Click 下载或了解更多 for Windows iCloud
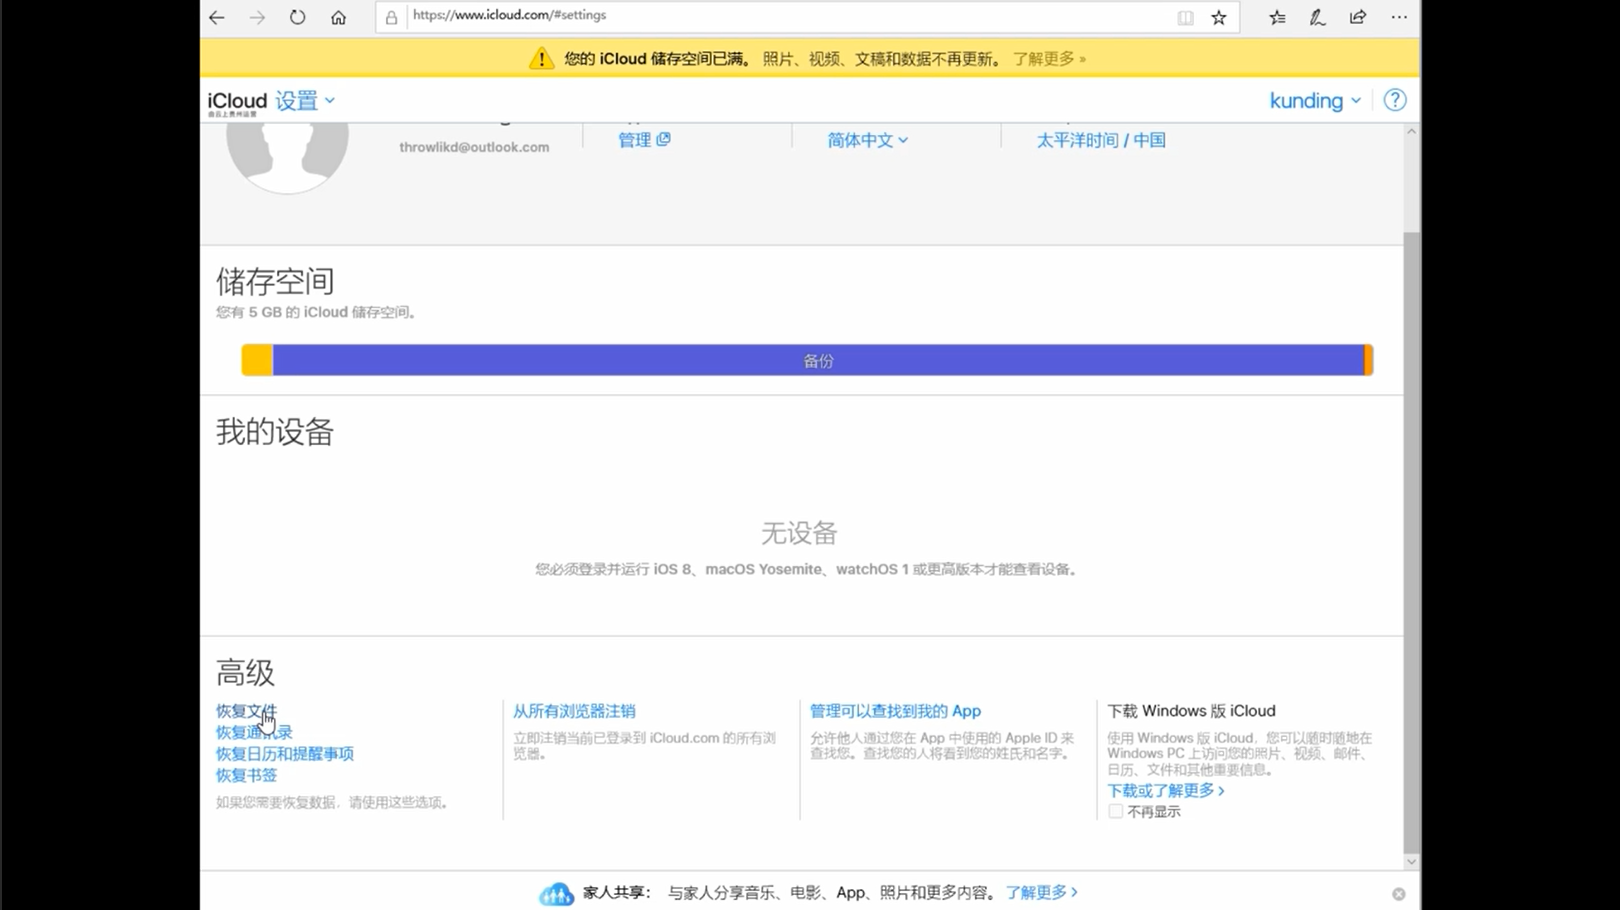The width and height of the screenshot is (1620, 910). 1165,790
